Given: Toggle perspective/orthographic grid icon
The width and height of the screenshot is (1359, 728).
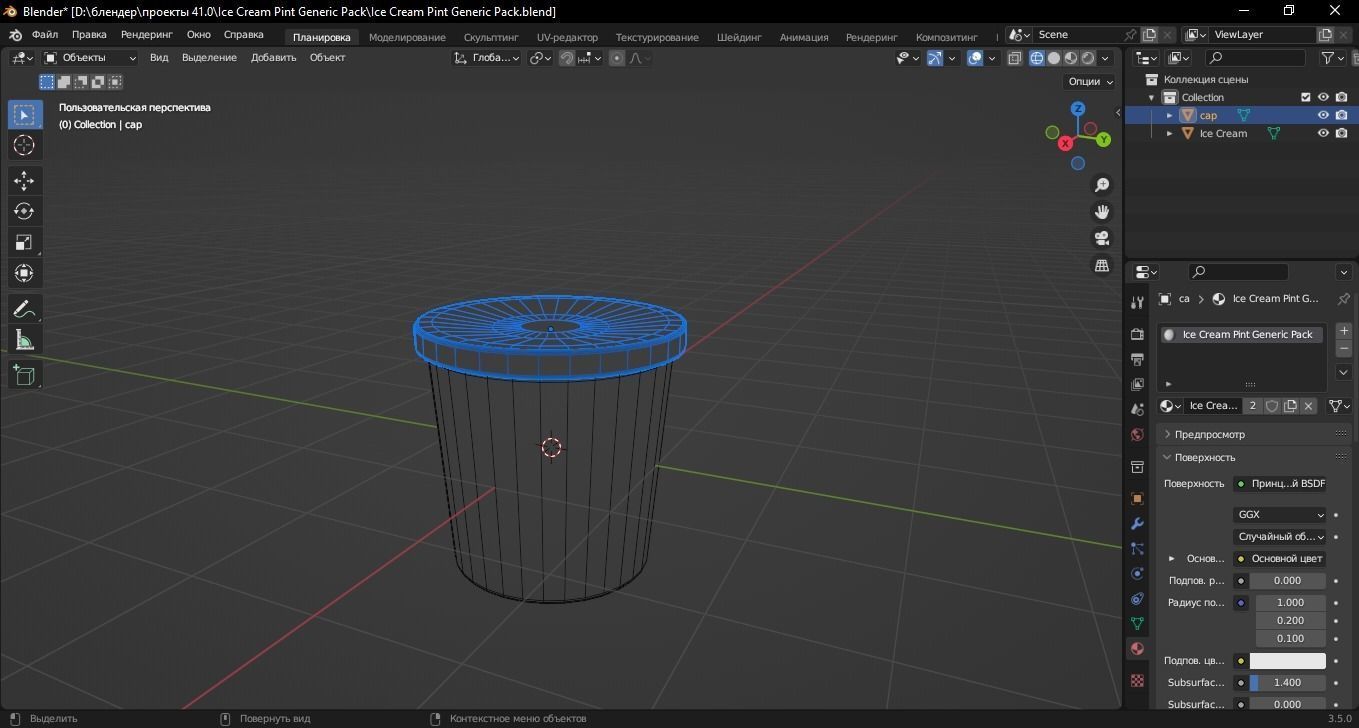Looking at the screenshot, I should click(1102, 266).
